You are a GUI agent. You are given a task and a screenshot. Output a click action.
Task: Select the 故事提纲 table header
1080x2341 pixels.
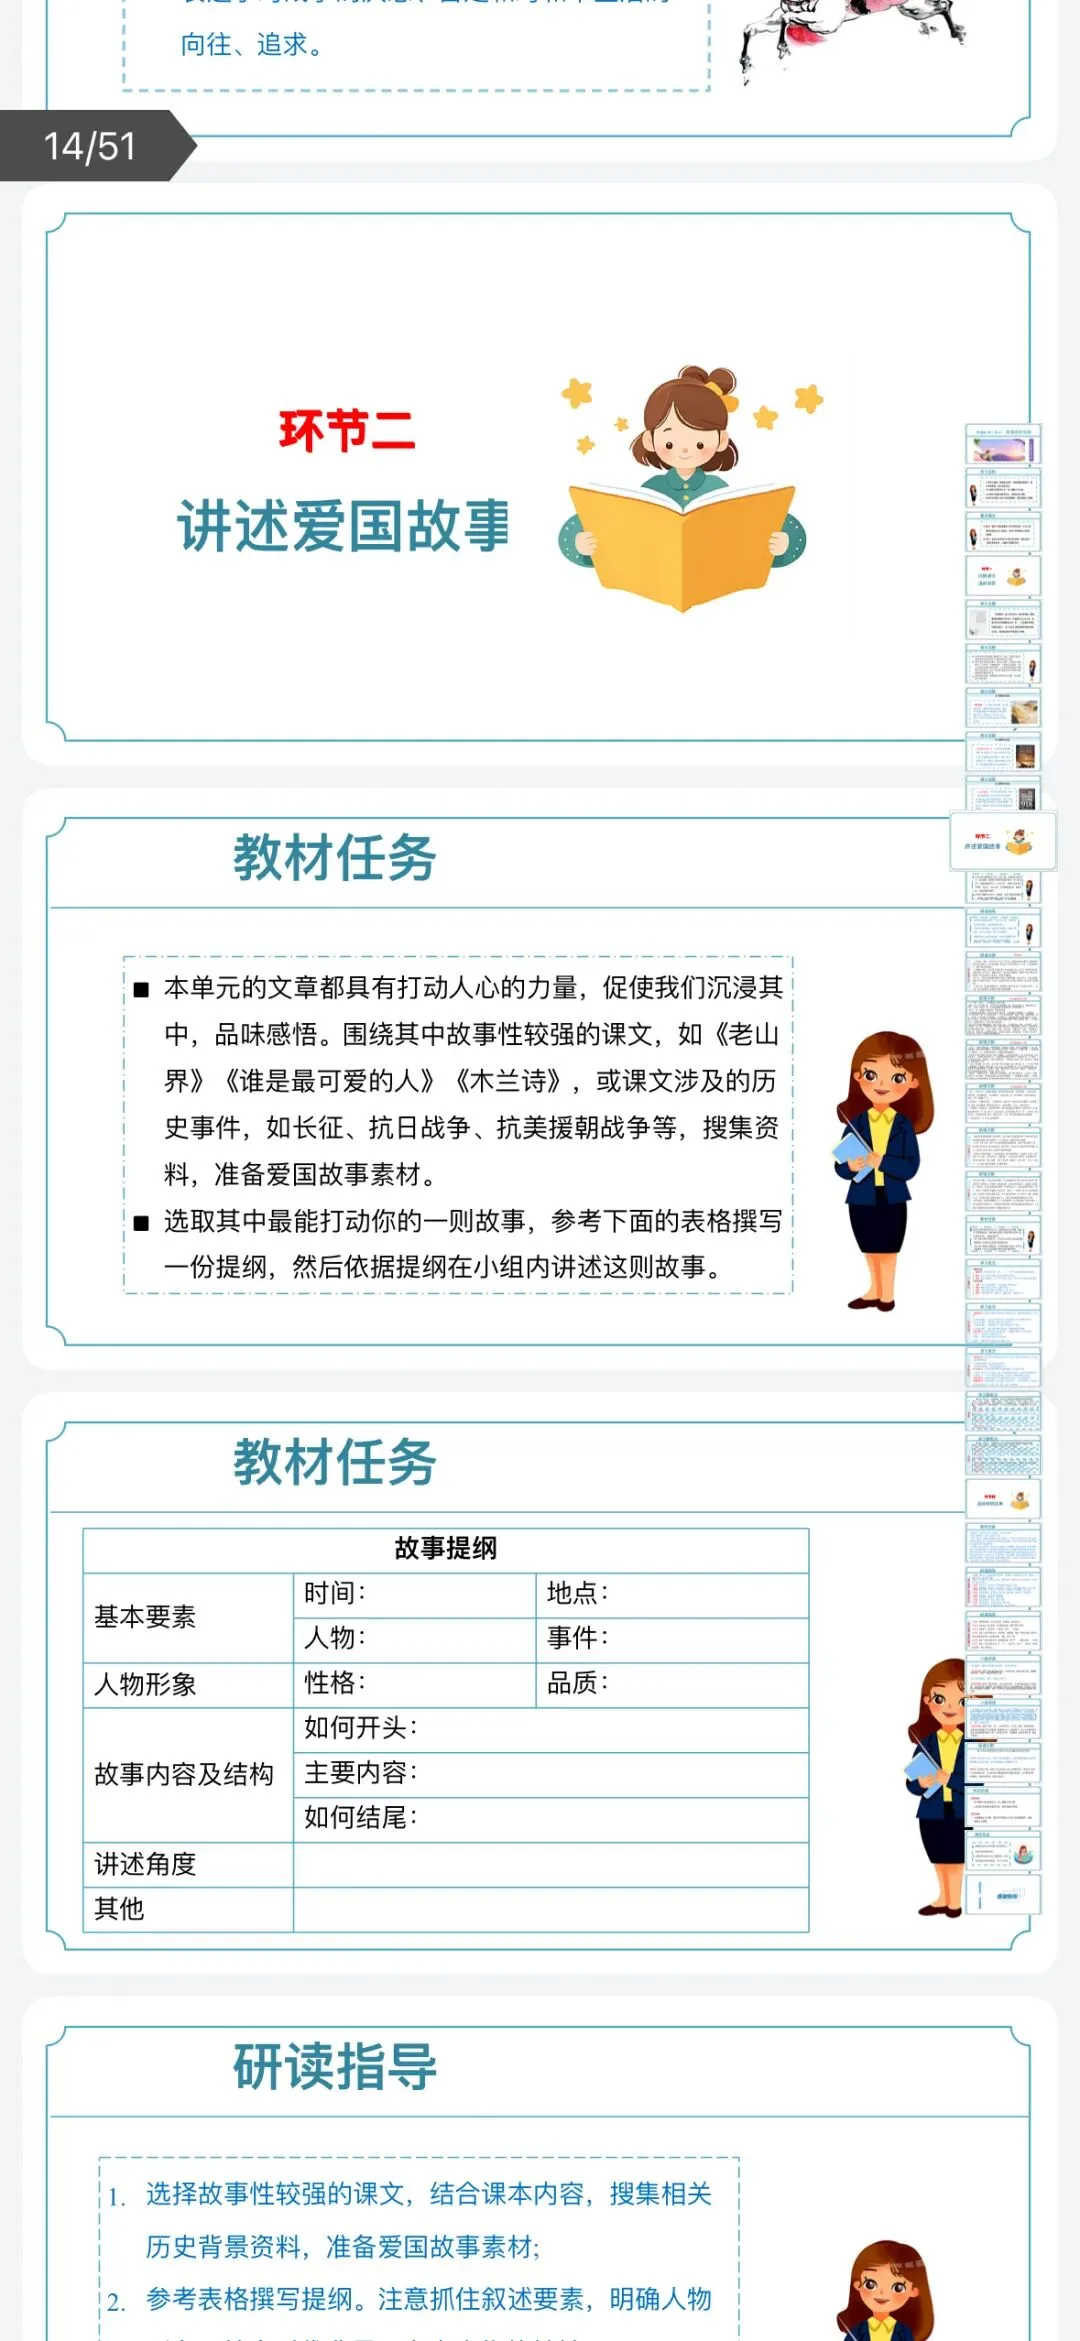pos(446,1549)
